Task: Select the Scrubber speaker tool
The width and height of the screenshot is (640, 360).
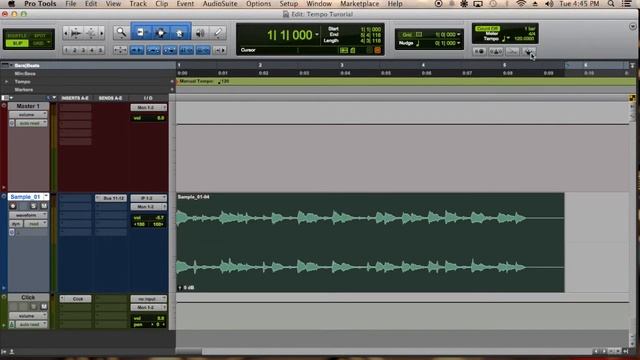Action: click(x=200, y=33)
